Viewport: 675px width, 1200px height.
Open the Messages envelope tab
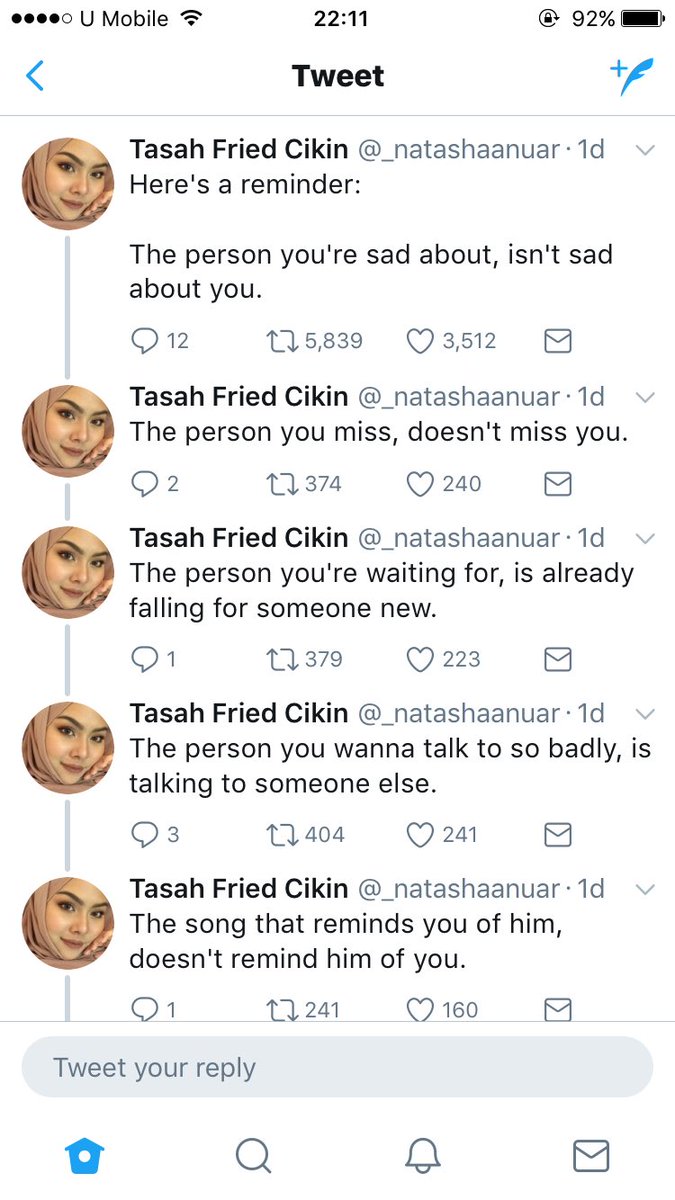click(591, 1156)
